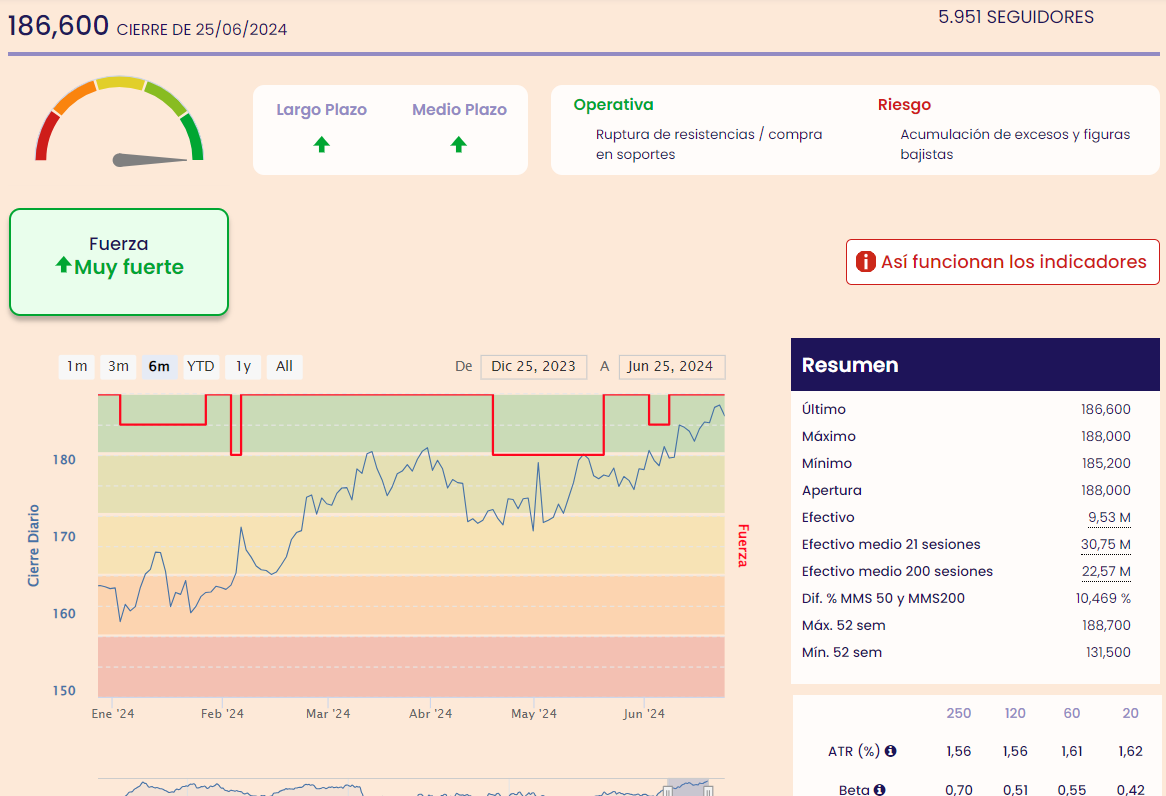This screenshot has width=1166, height=796.
Task: Open Así funcionan los indicadores
Action: click(x=1002, y=262)
